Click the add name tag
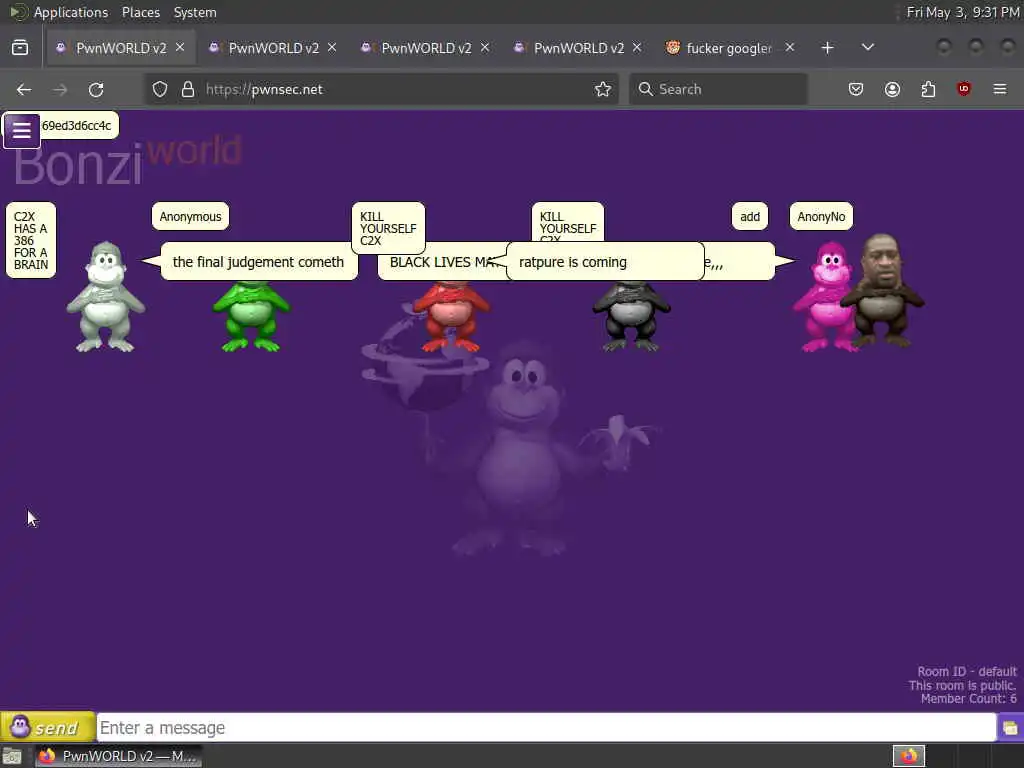 point(750,216)
